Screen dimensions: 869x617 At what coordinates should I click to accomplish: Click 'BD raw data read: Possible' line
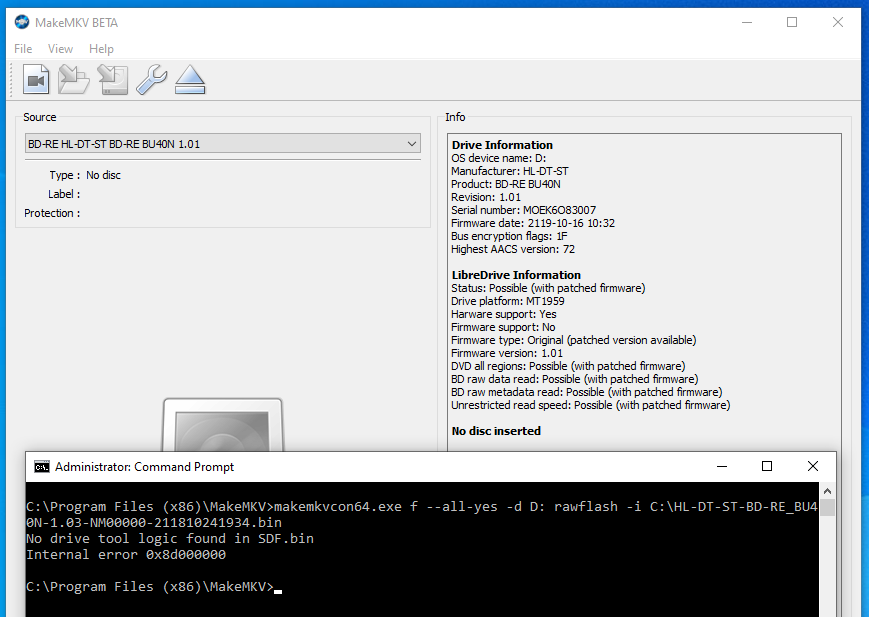575,379
